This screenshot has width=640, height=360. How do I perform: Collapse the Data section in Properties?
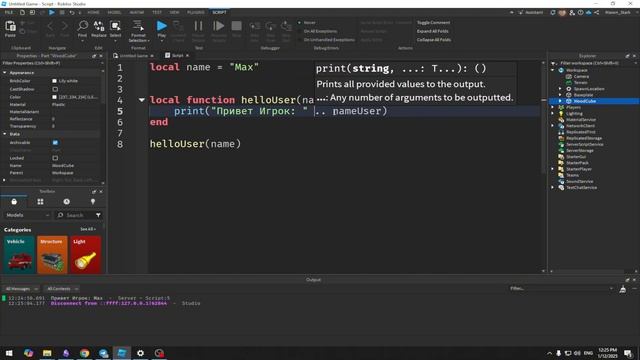point(5,134)
